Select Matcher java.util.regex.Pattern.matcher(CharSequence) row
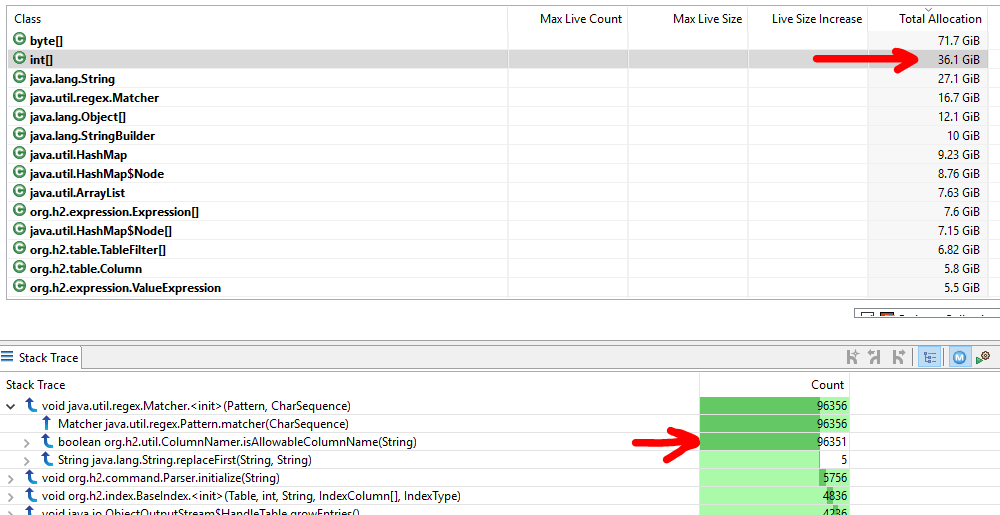 click(x=425, y=423)
